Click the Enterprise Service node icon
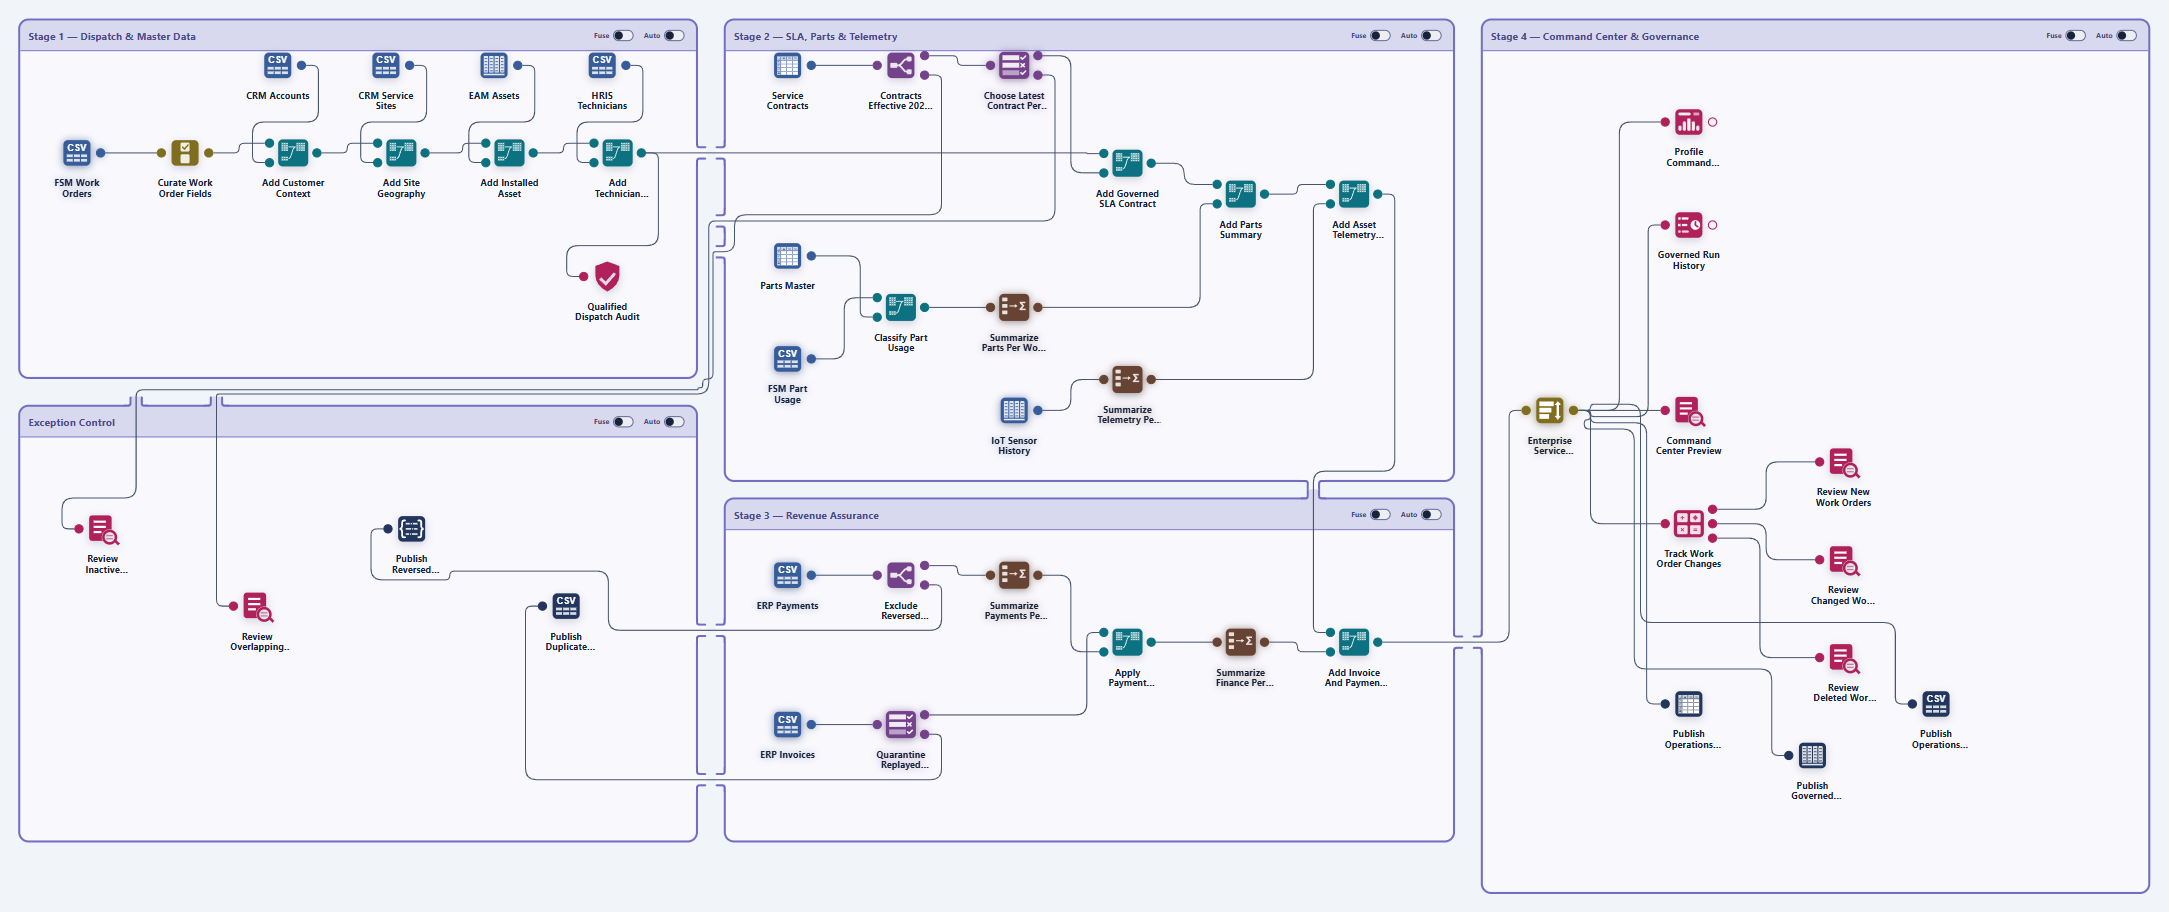Screen dimensions: 2169x912 (1550, 411)
